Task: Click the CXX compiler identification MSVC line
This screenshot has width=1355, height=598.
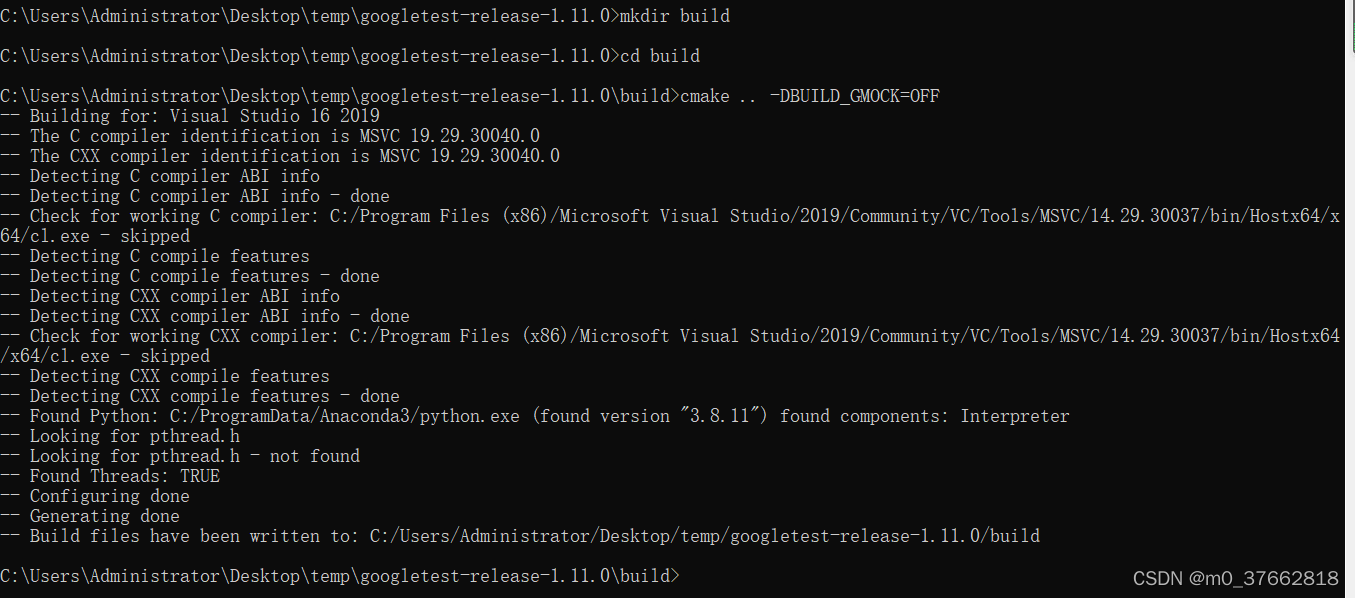Action: 280,156
